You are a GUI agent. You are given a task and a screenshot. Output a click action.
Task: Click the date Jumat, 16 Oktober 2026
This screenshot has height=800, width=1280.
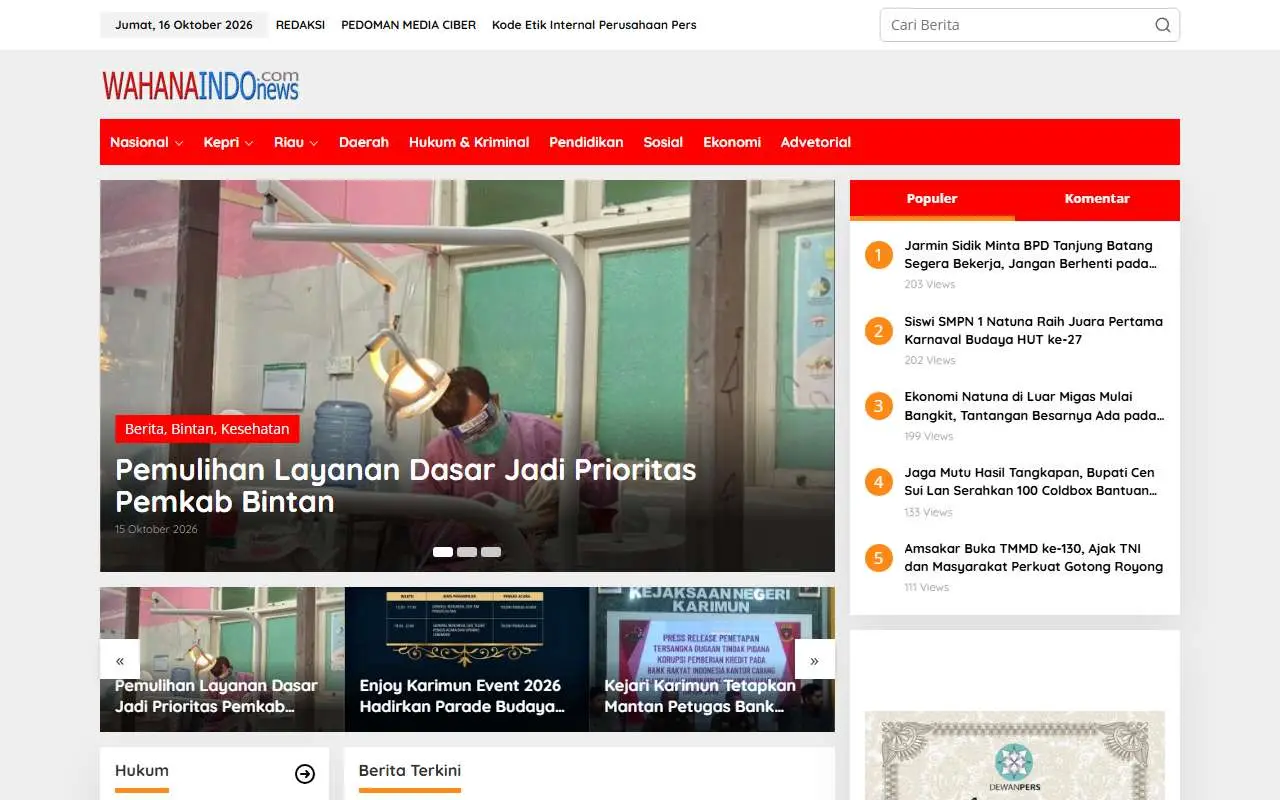coord(184,25)
